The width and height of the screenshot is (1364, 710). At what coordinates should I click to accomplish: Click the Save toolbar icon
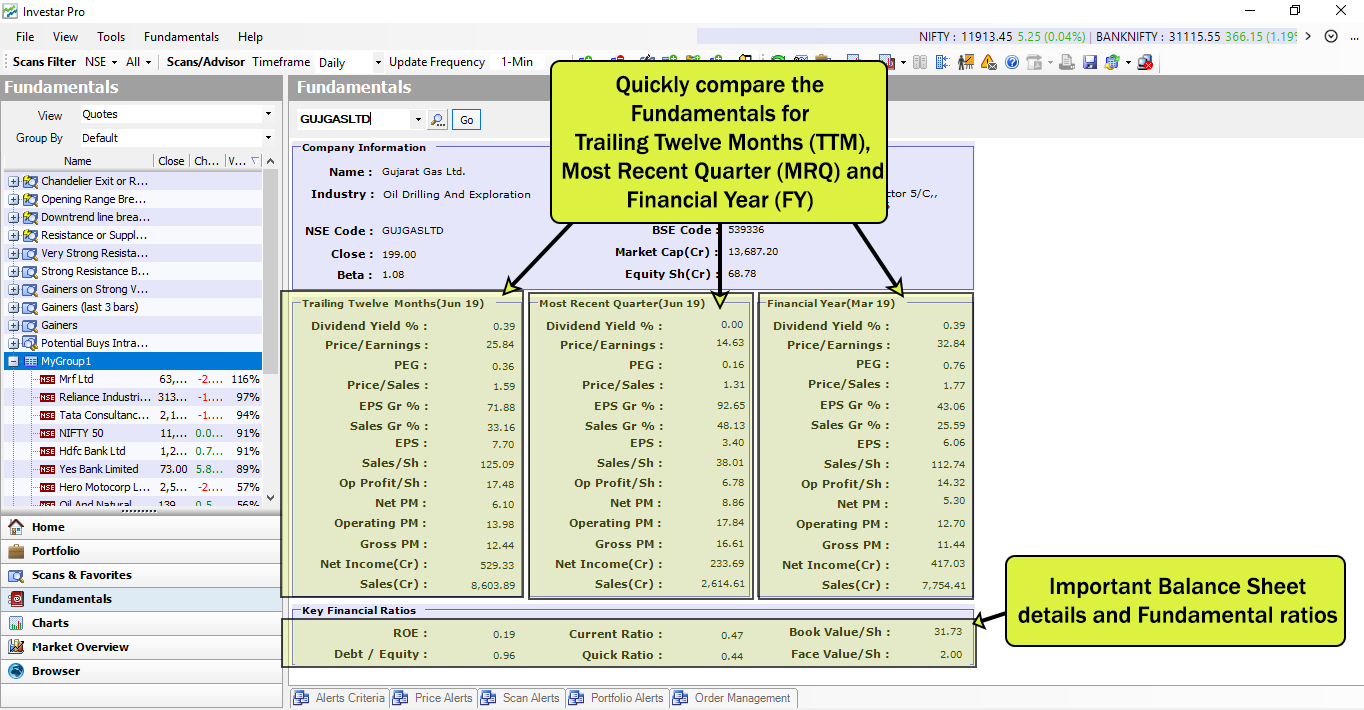[x=1091, y=62]
